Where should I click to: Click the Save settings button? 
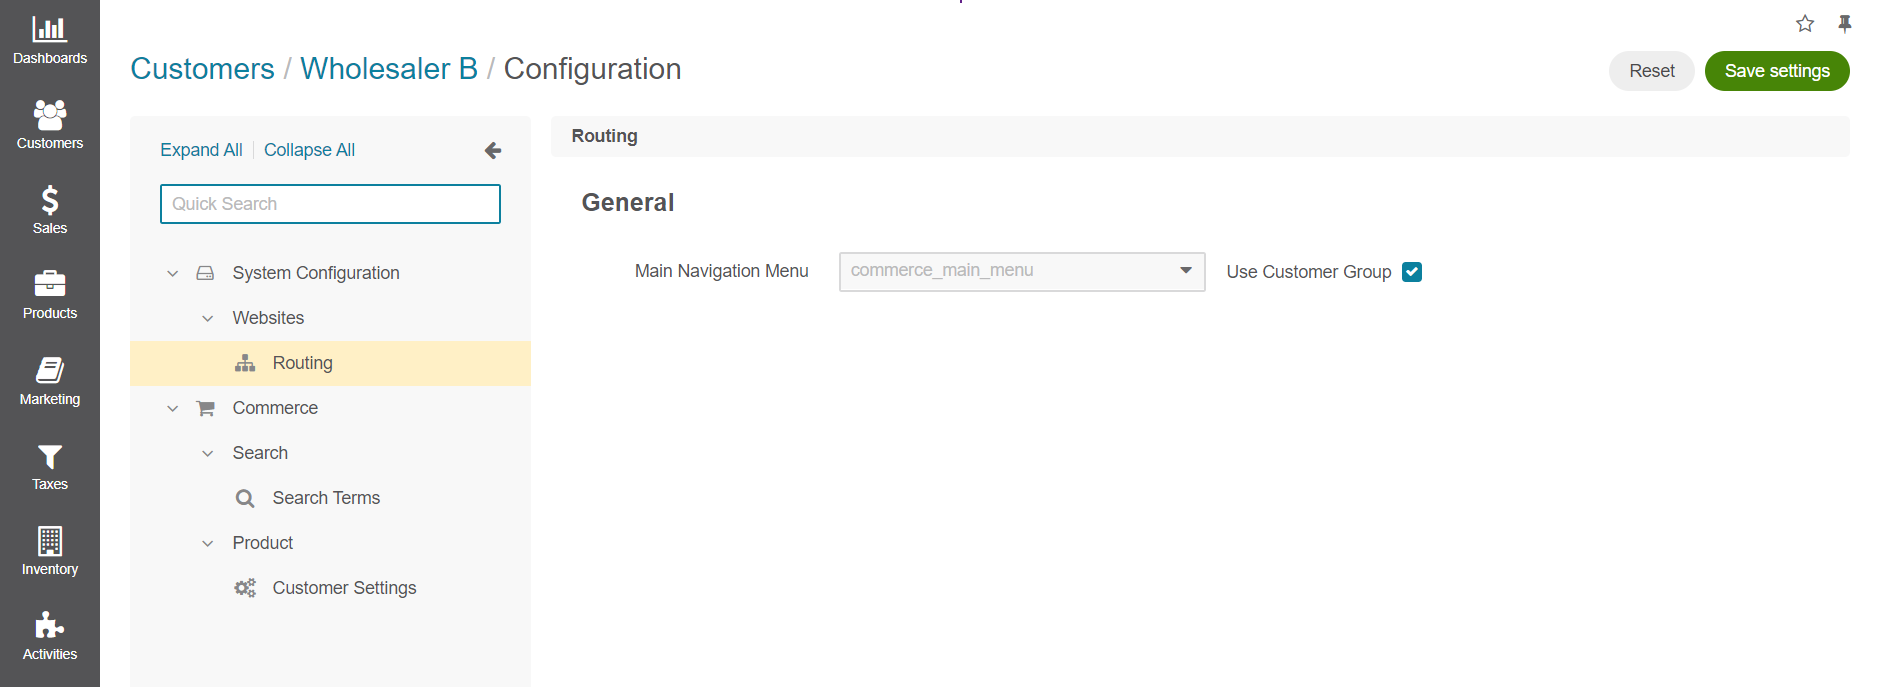[x=1776, y=71]
